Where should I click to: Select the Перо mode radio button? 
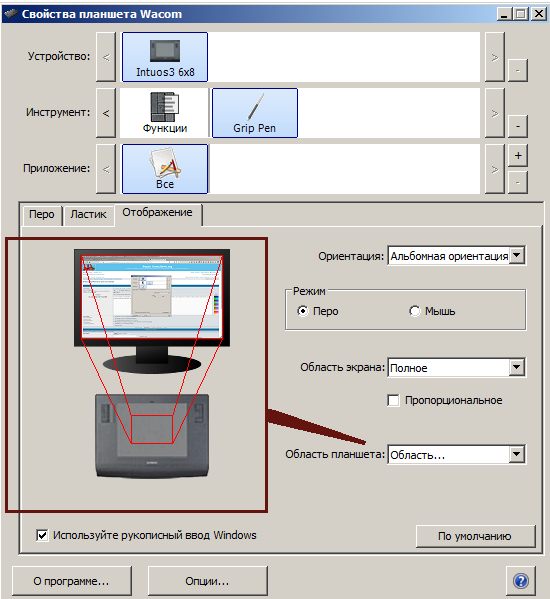pos(302,311)
